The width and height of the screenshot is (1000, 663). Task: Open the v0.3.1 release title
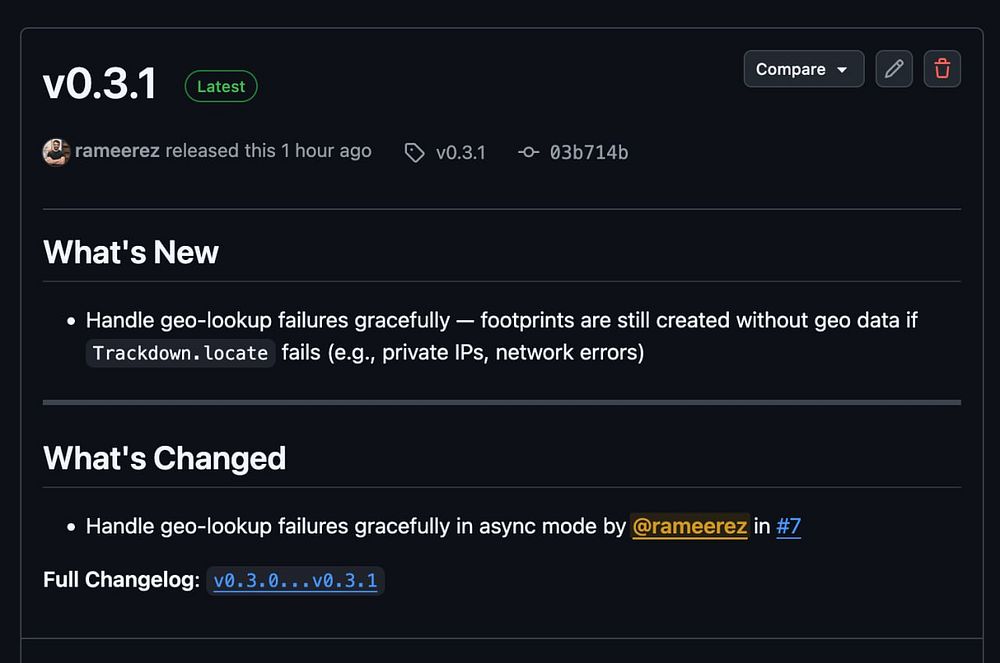[100, 84]
